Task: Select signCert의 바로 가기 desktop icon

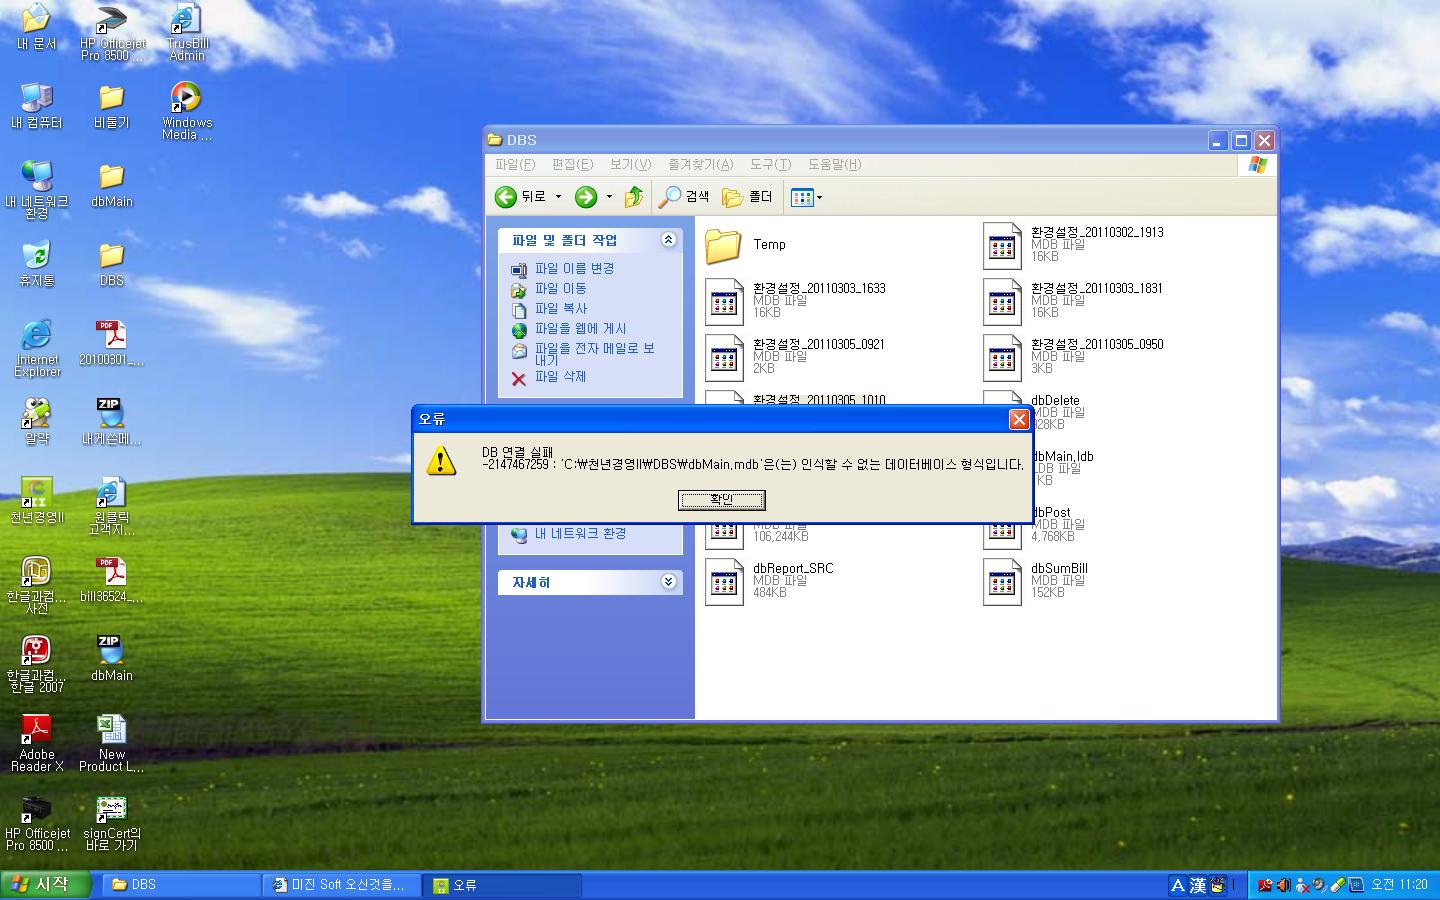Action: point(112,822)
